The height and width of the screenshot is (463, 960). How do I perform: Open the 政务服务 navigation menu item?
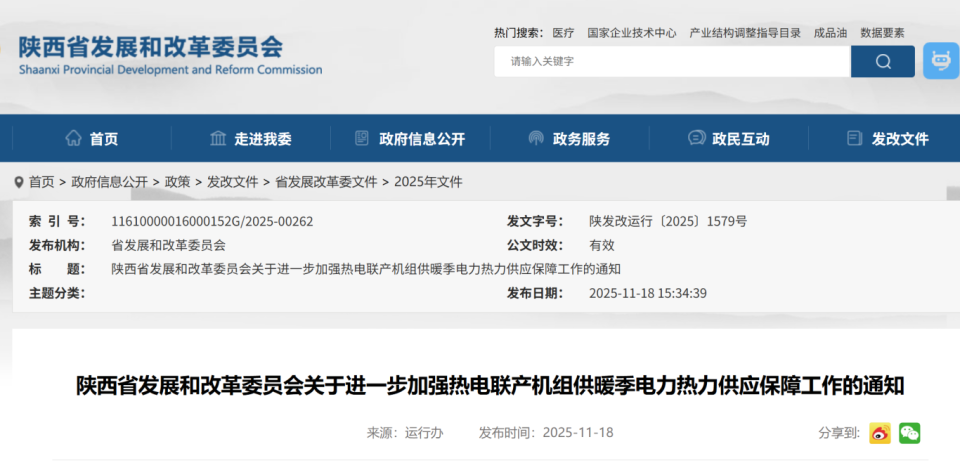[x=582, y=139]
